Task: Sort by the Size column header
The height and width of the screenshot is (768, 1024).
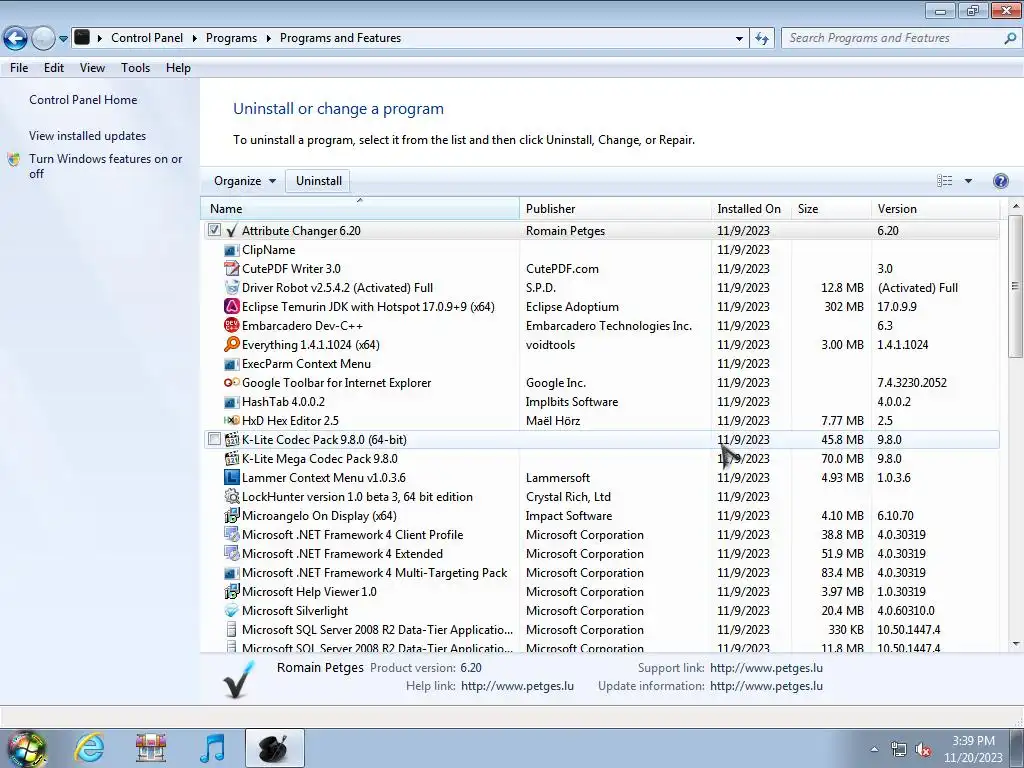Action: click(x=831, y=209)
